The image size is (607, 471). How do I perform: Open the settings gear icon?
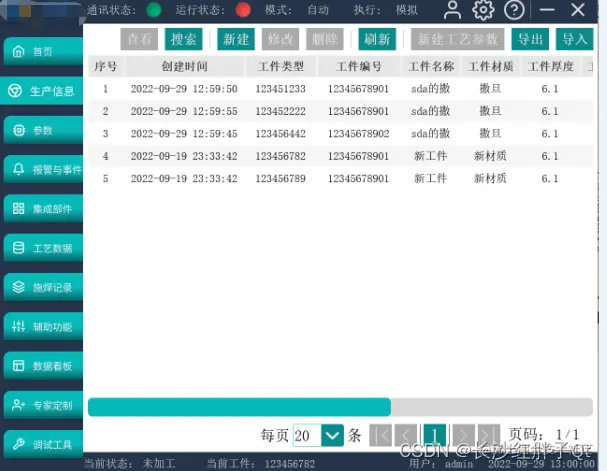(483, 10)
